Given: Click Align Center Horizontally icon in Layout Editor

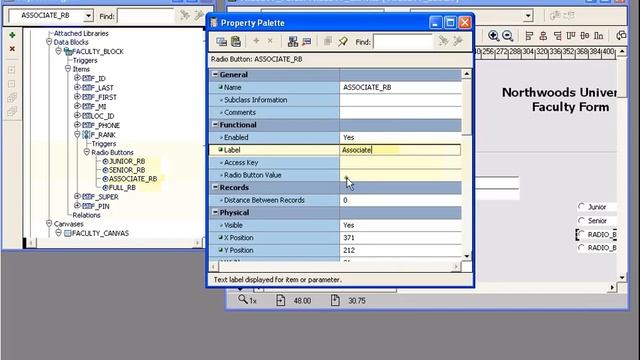Looking at the screenshot, I should pos(543,36).
